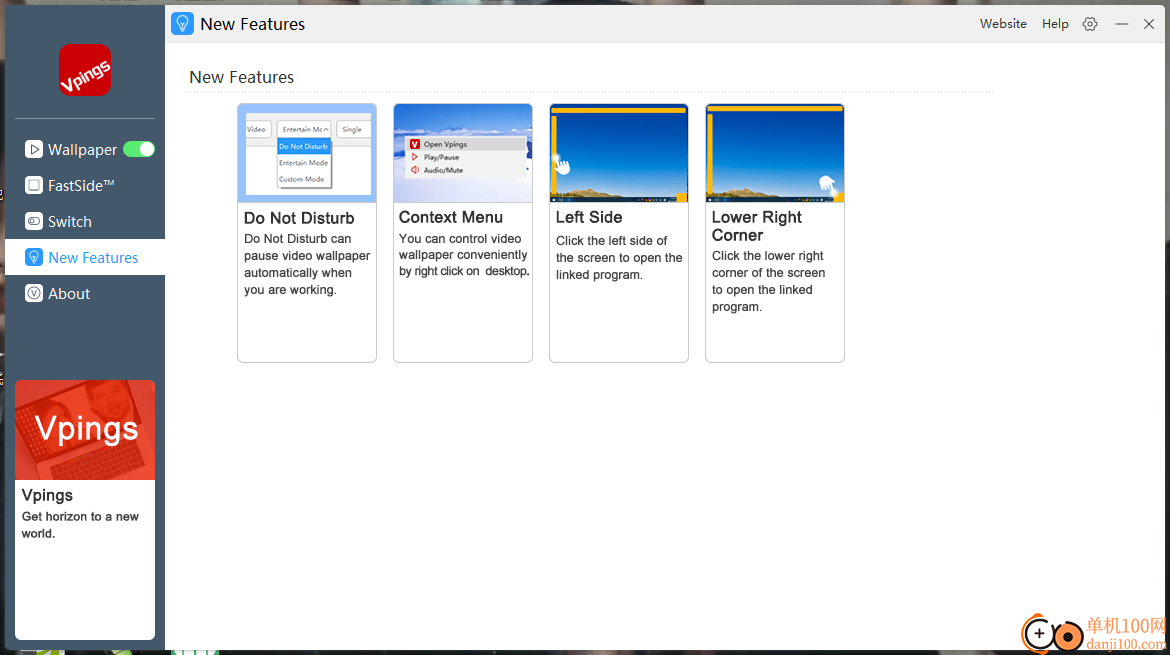Click the FastSide square icon

[34, 185]
